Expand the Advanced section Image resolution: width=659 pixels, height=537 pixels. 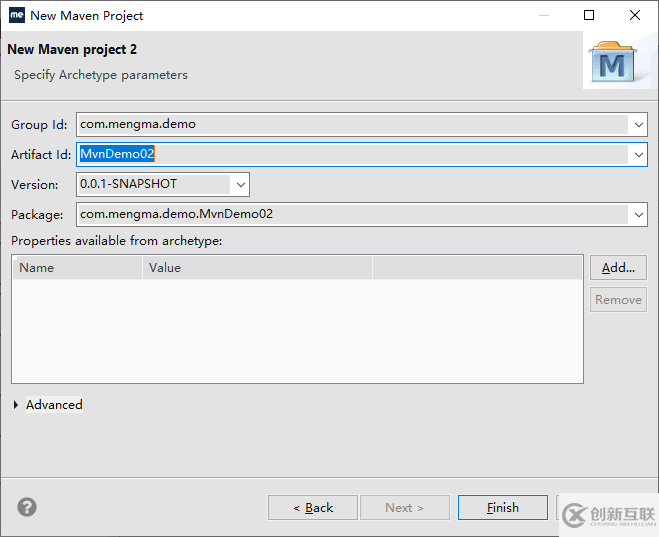click(17, 405)
